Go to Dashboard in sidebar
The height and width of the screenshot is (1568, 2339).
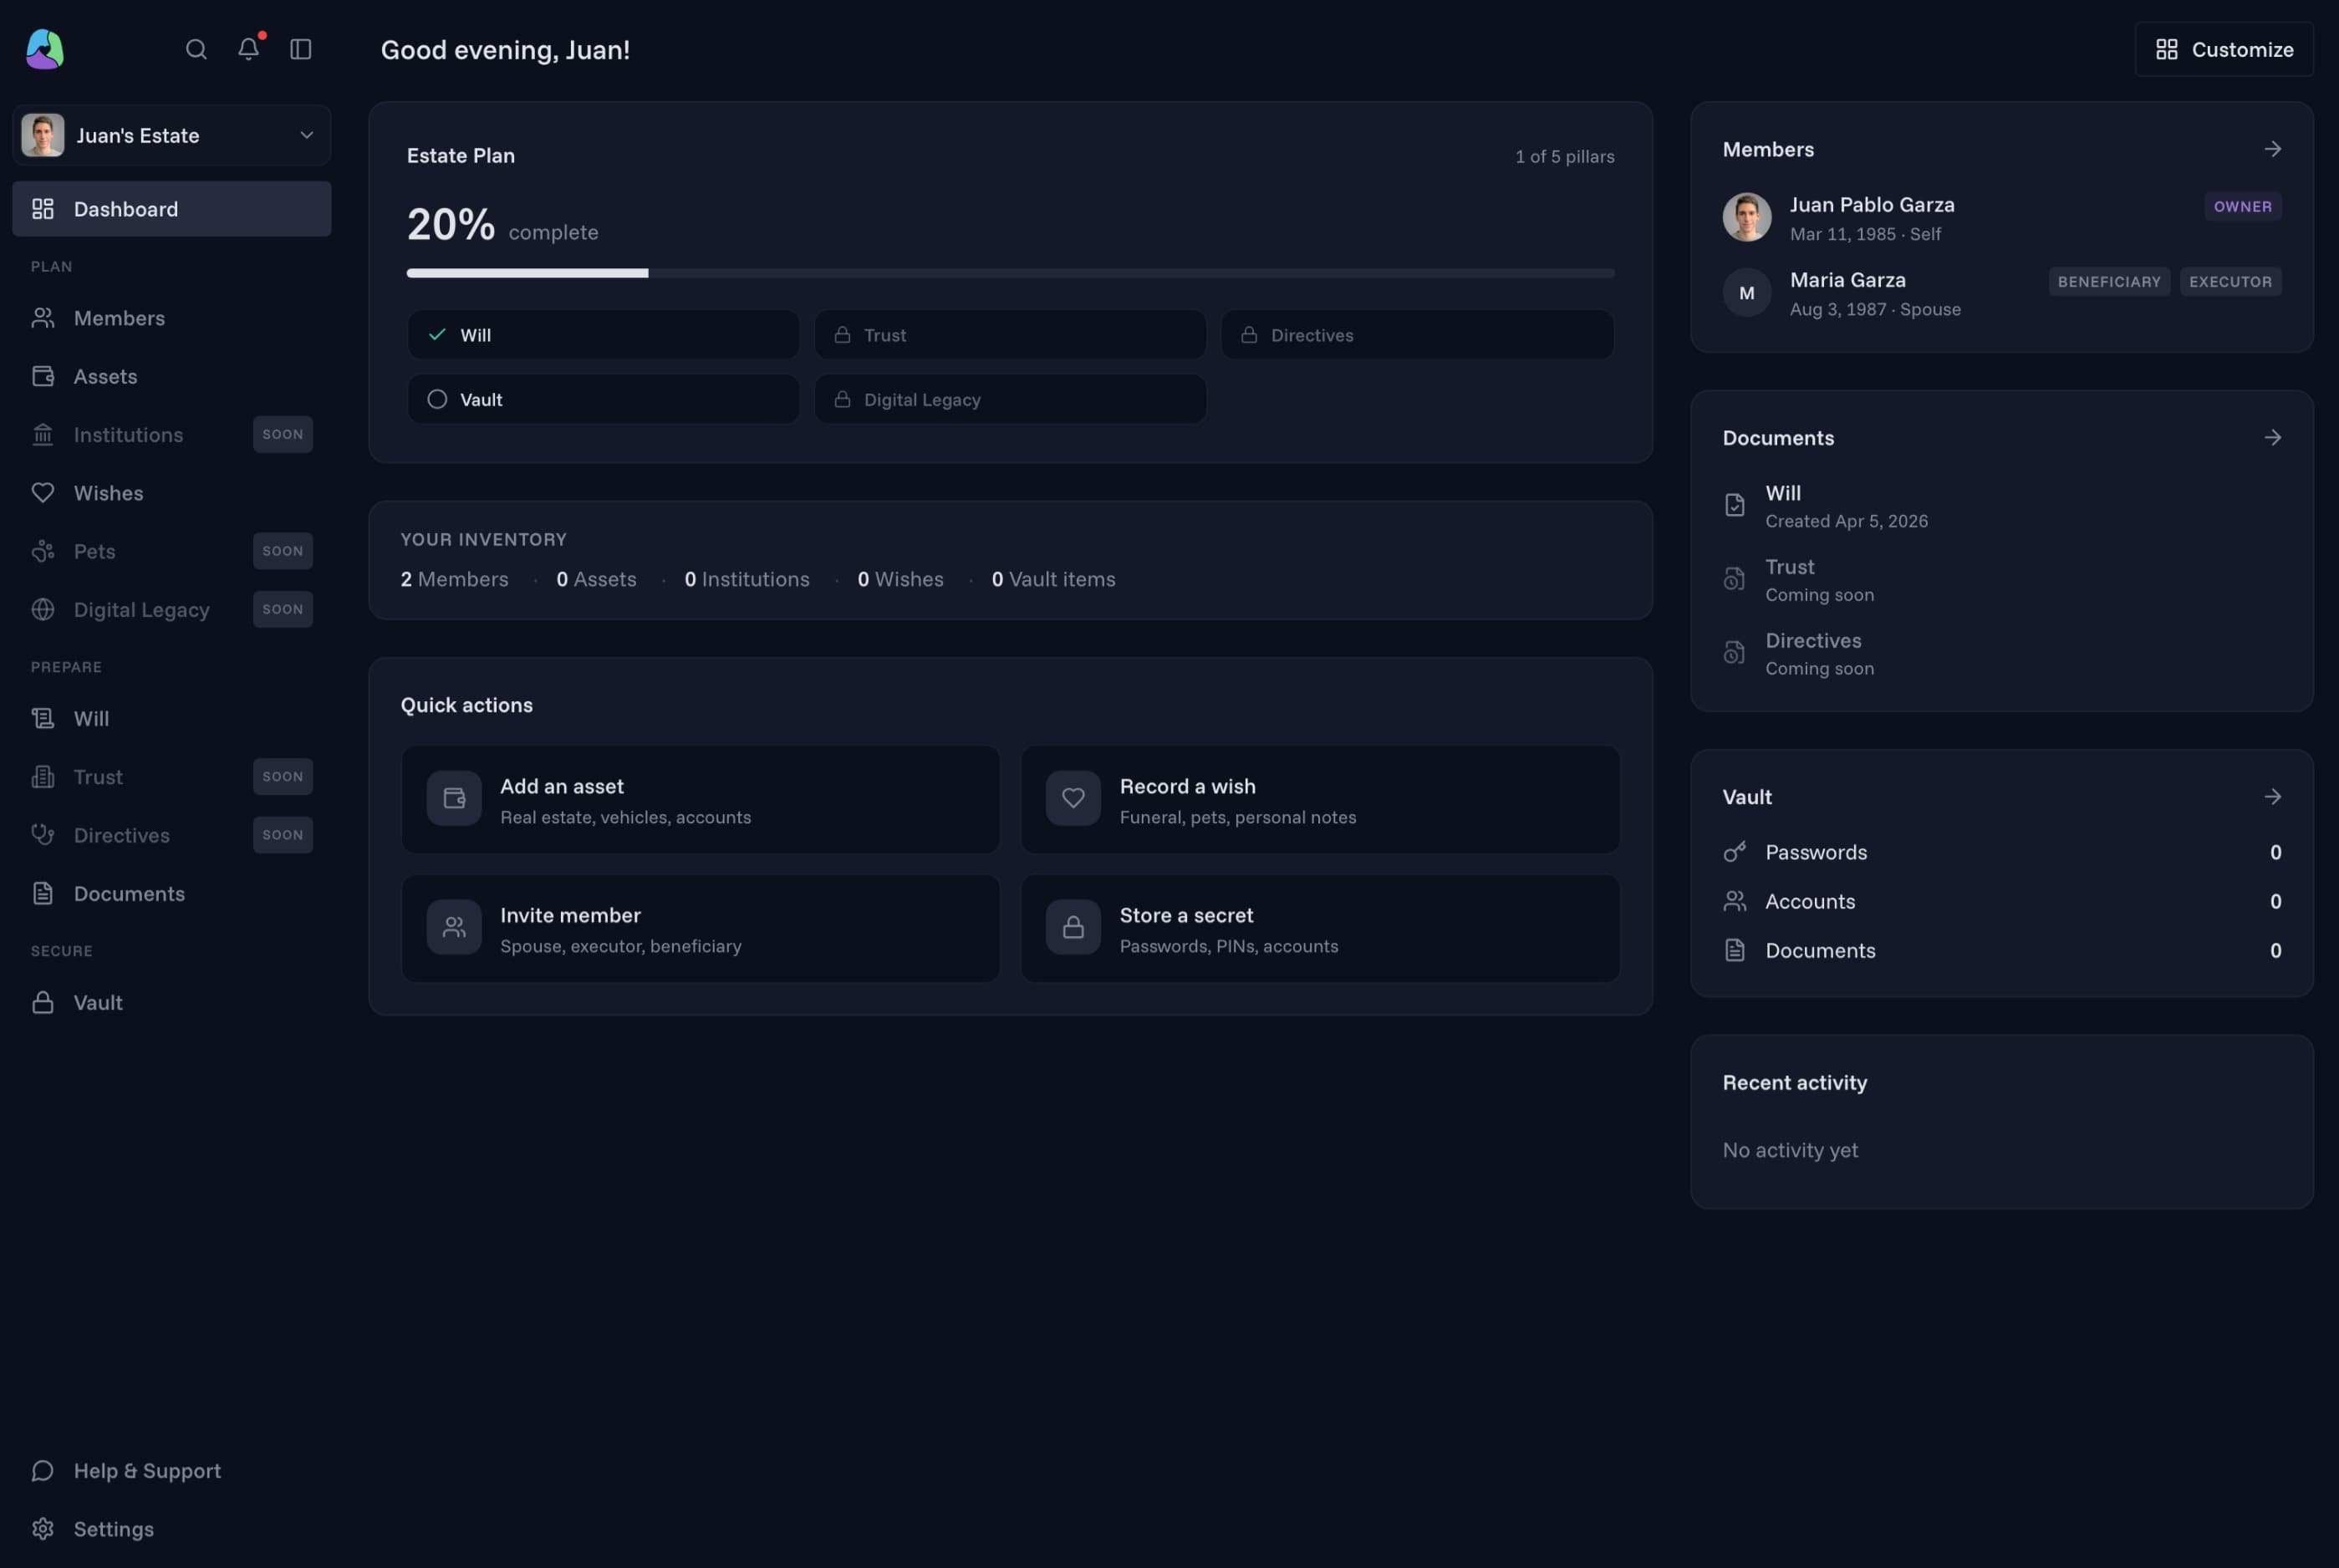172,209
